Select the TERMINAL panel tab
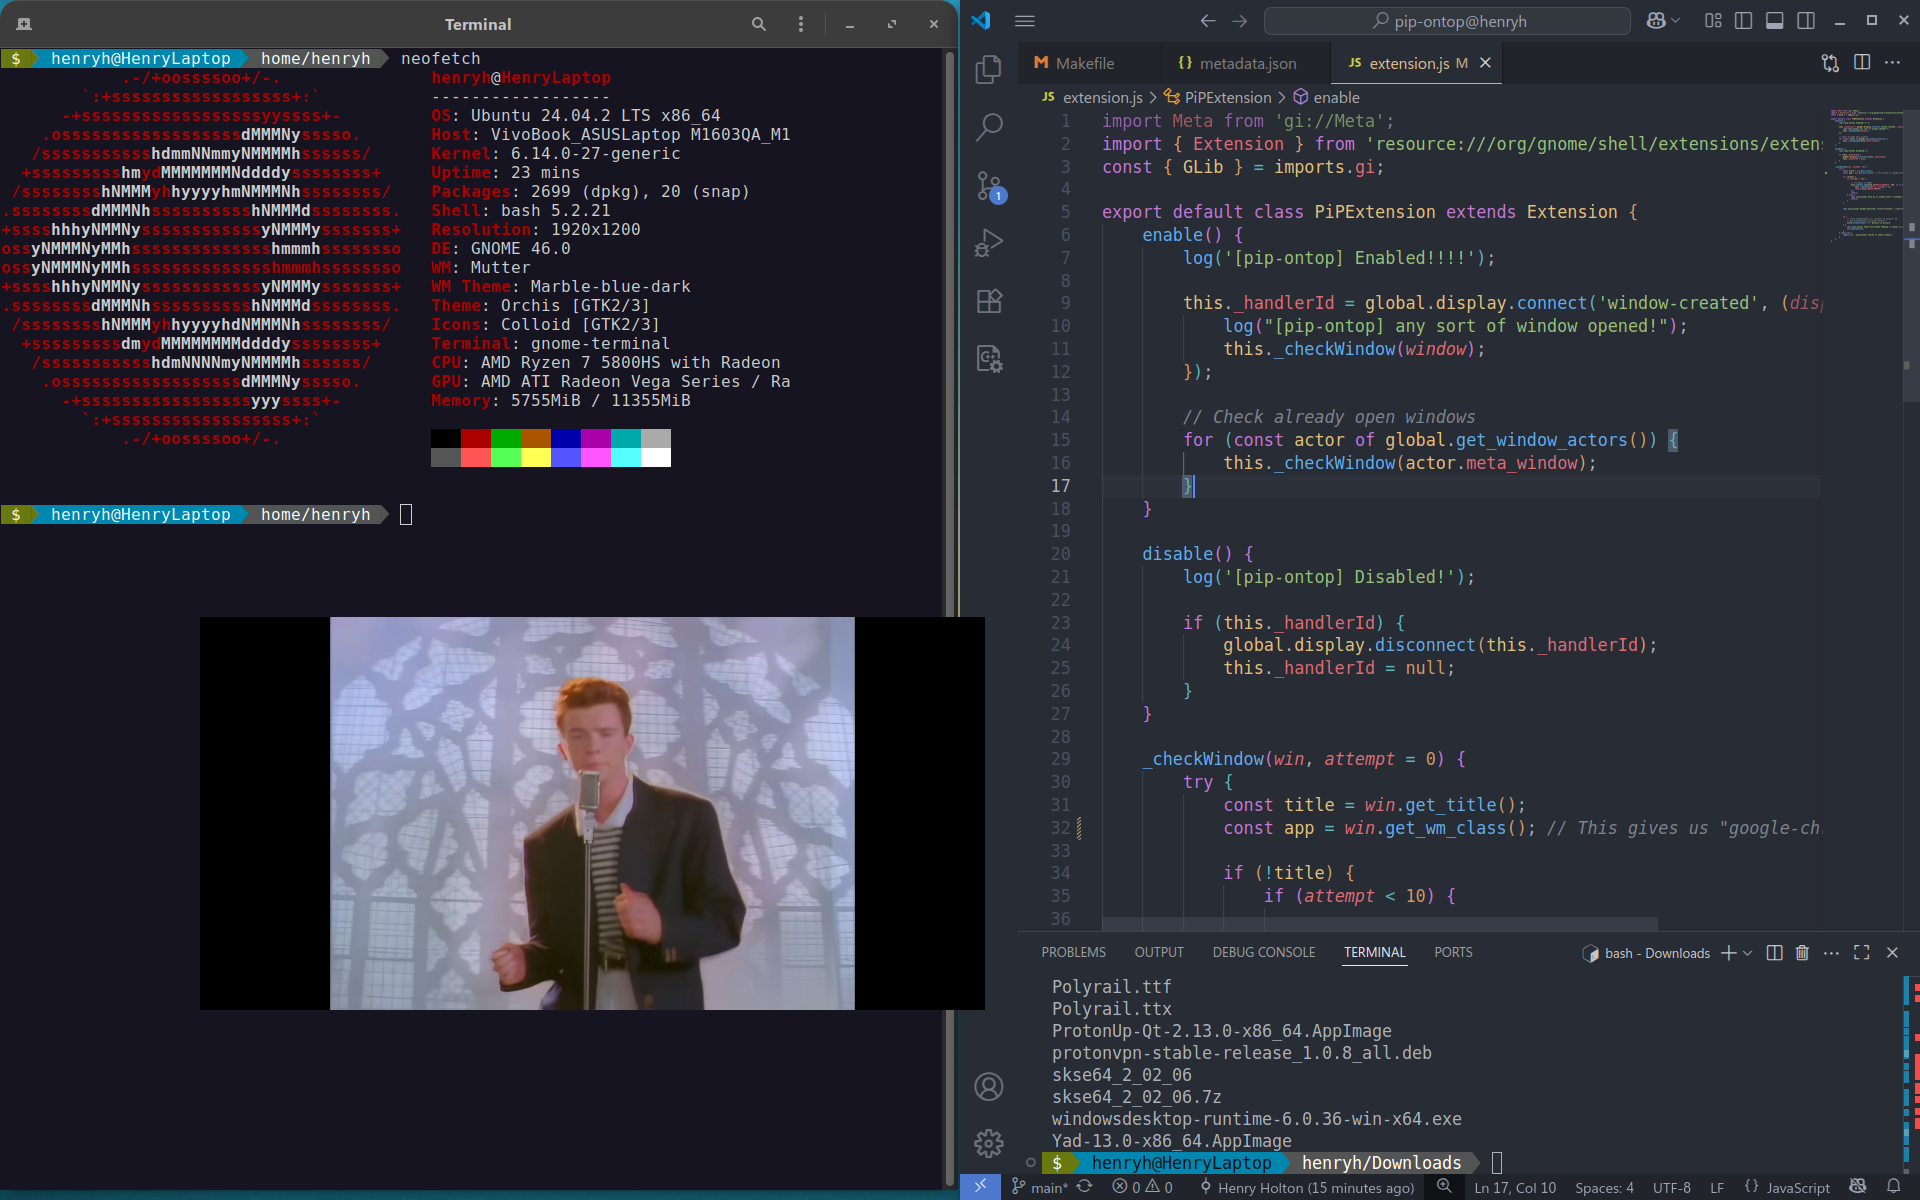The height and width of the screenshot is (1200, 1920). coord(1375,952)
